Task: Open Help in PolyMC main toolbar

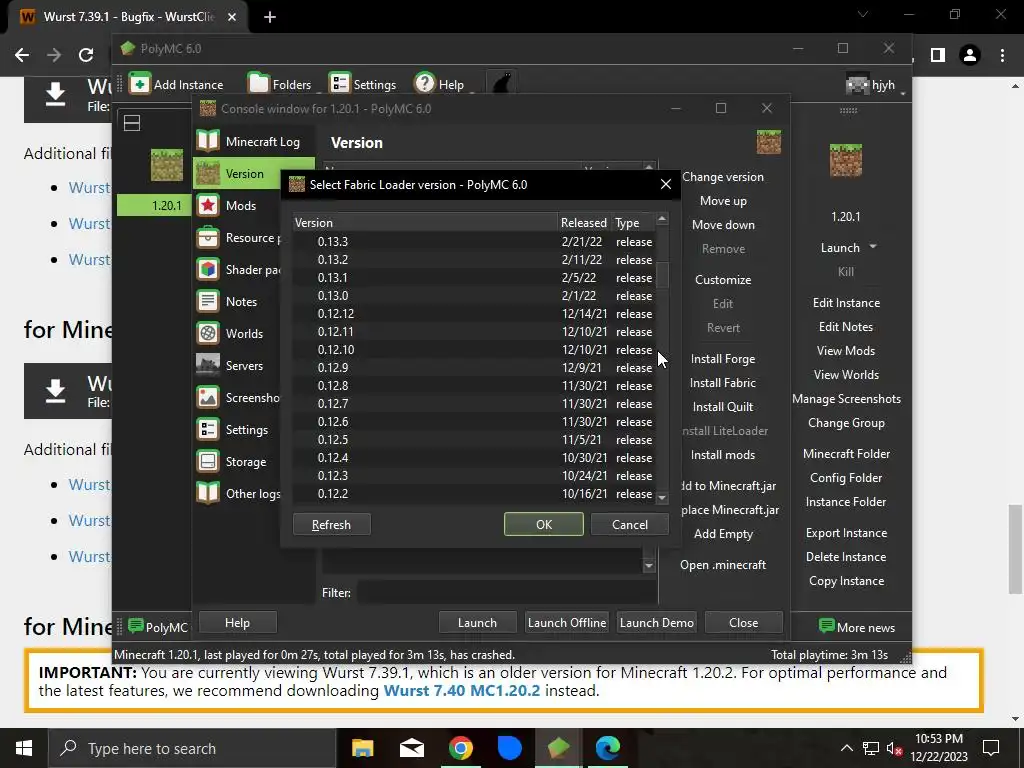Action: click(440, 84)
